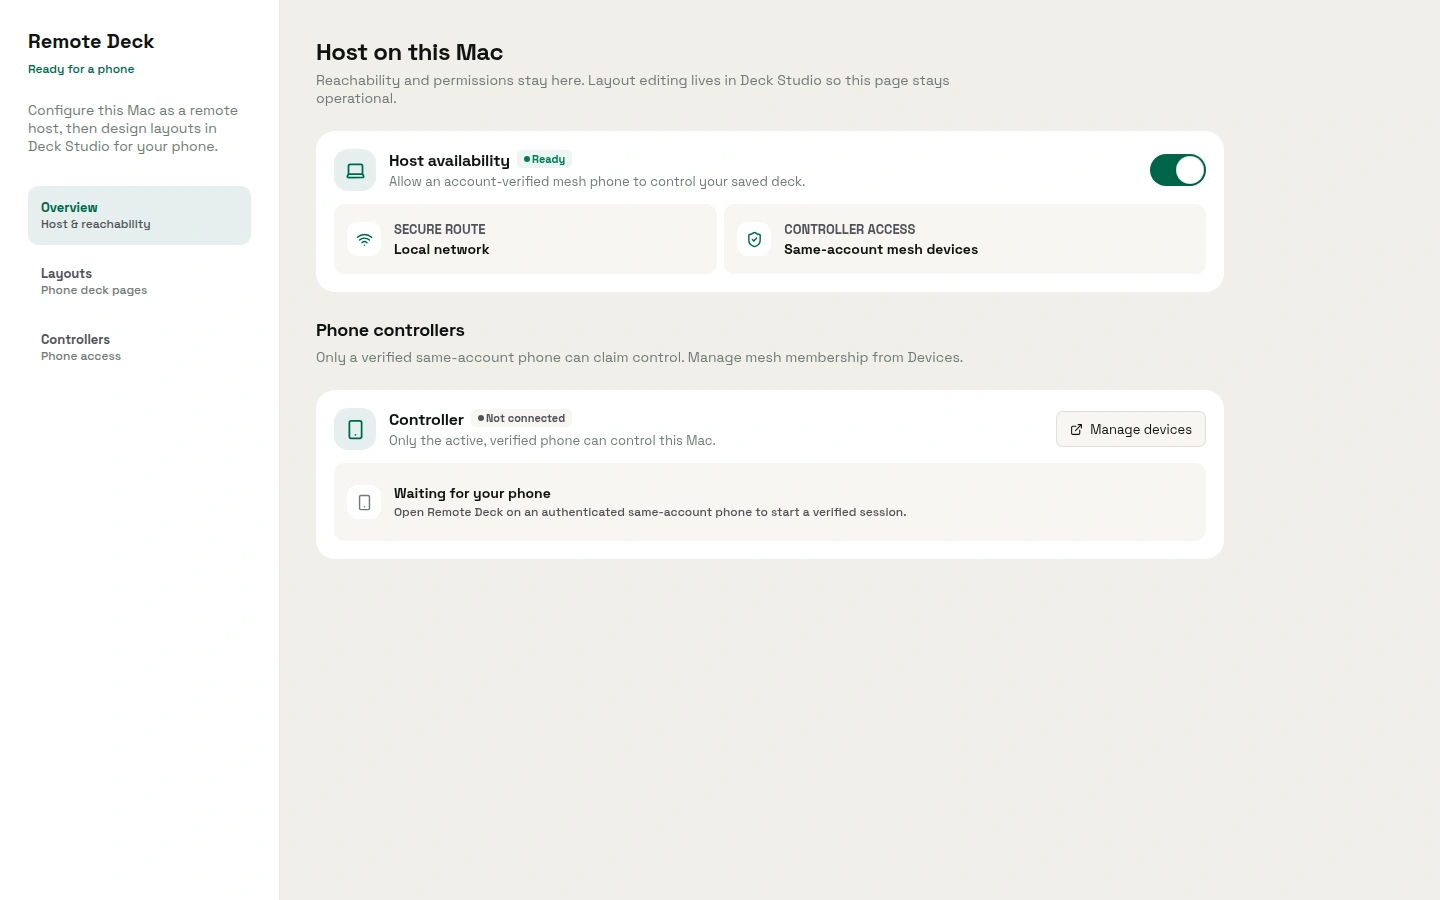Click the Wi-Fi icon in Secure Route

coord(364,239)
